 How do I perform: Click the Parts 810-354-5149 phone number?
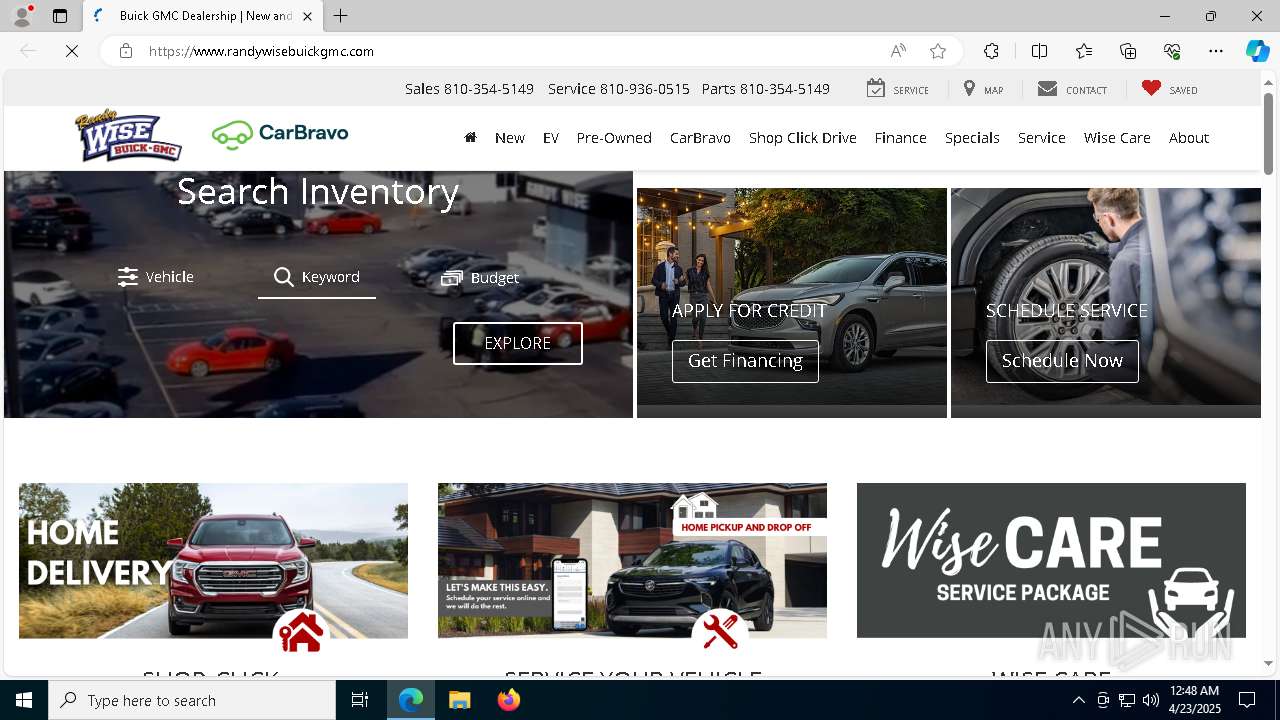pyautogui.click(x=766, y=89)
